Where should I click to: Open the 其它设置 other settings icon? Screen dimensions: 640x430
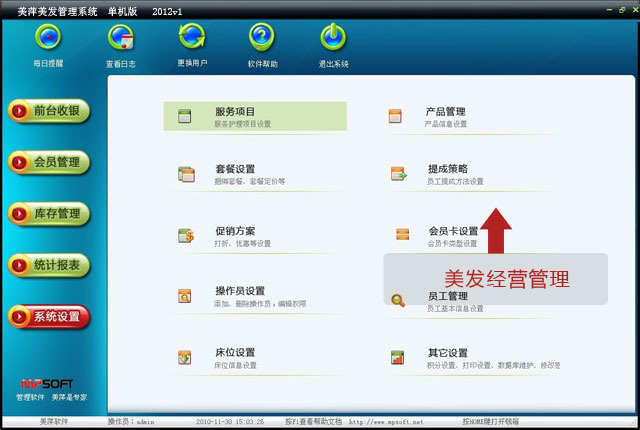point(397,357)
